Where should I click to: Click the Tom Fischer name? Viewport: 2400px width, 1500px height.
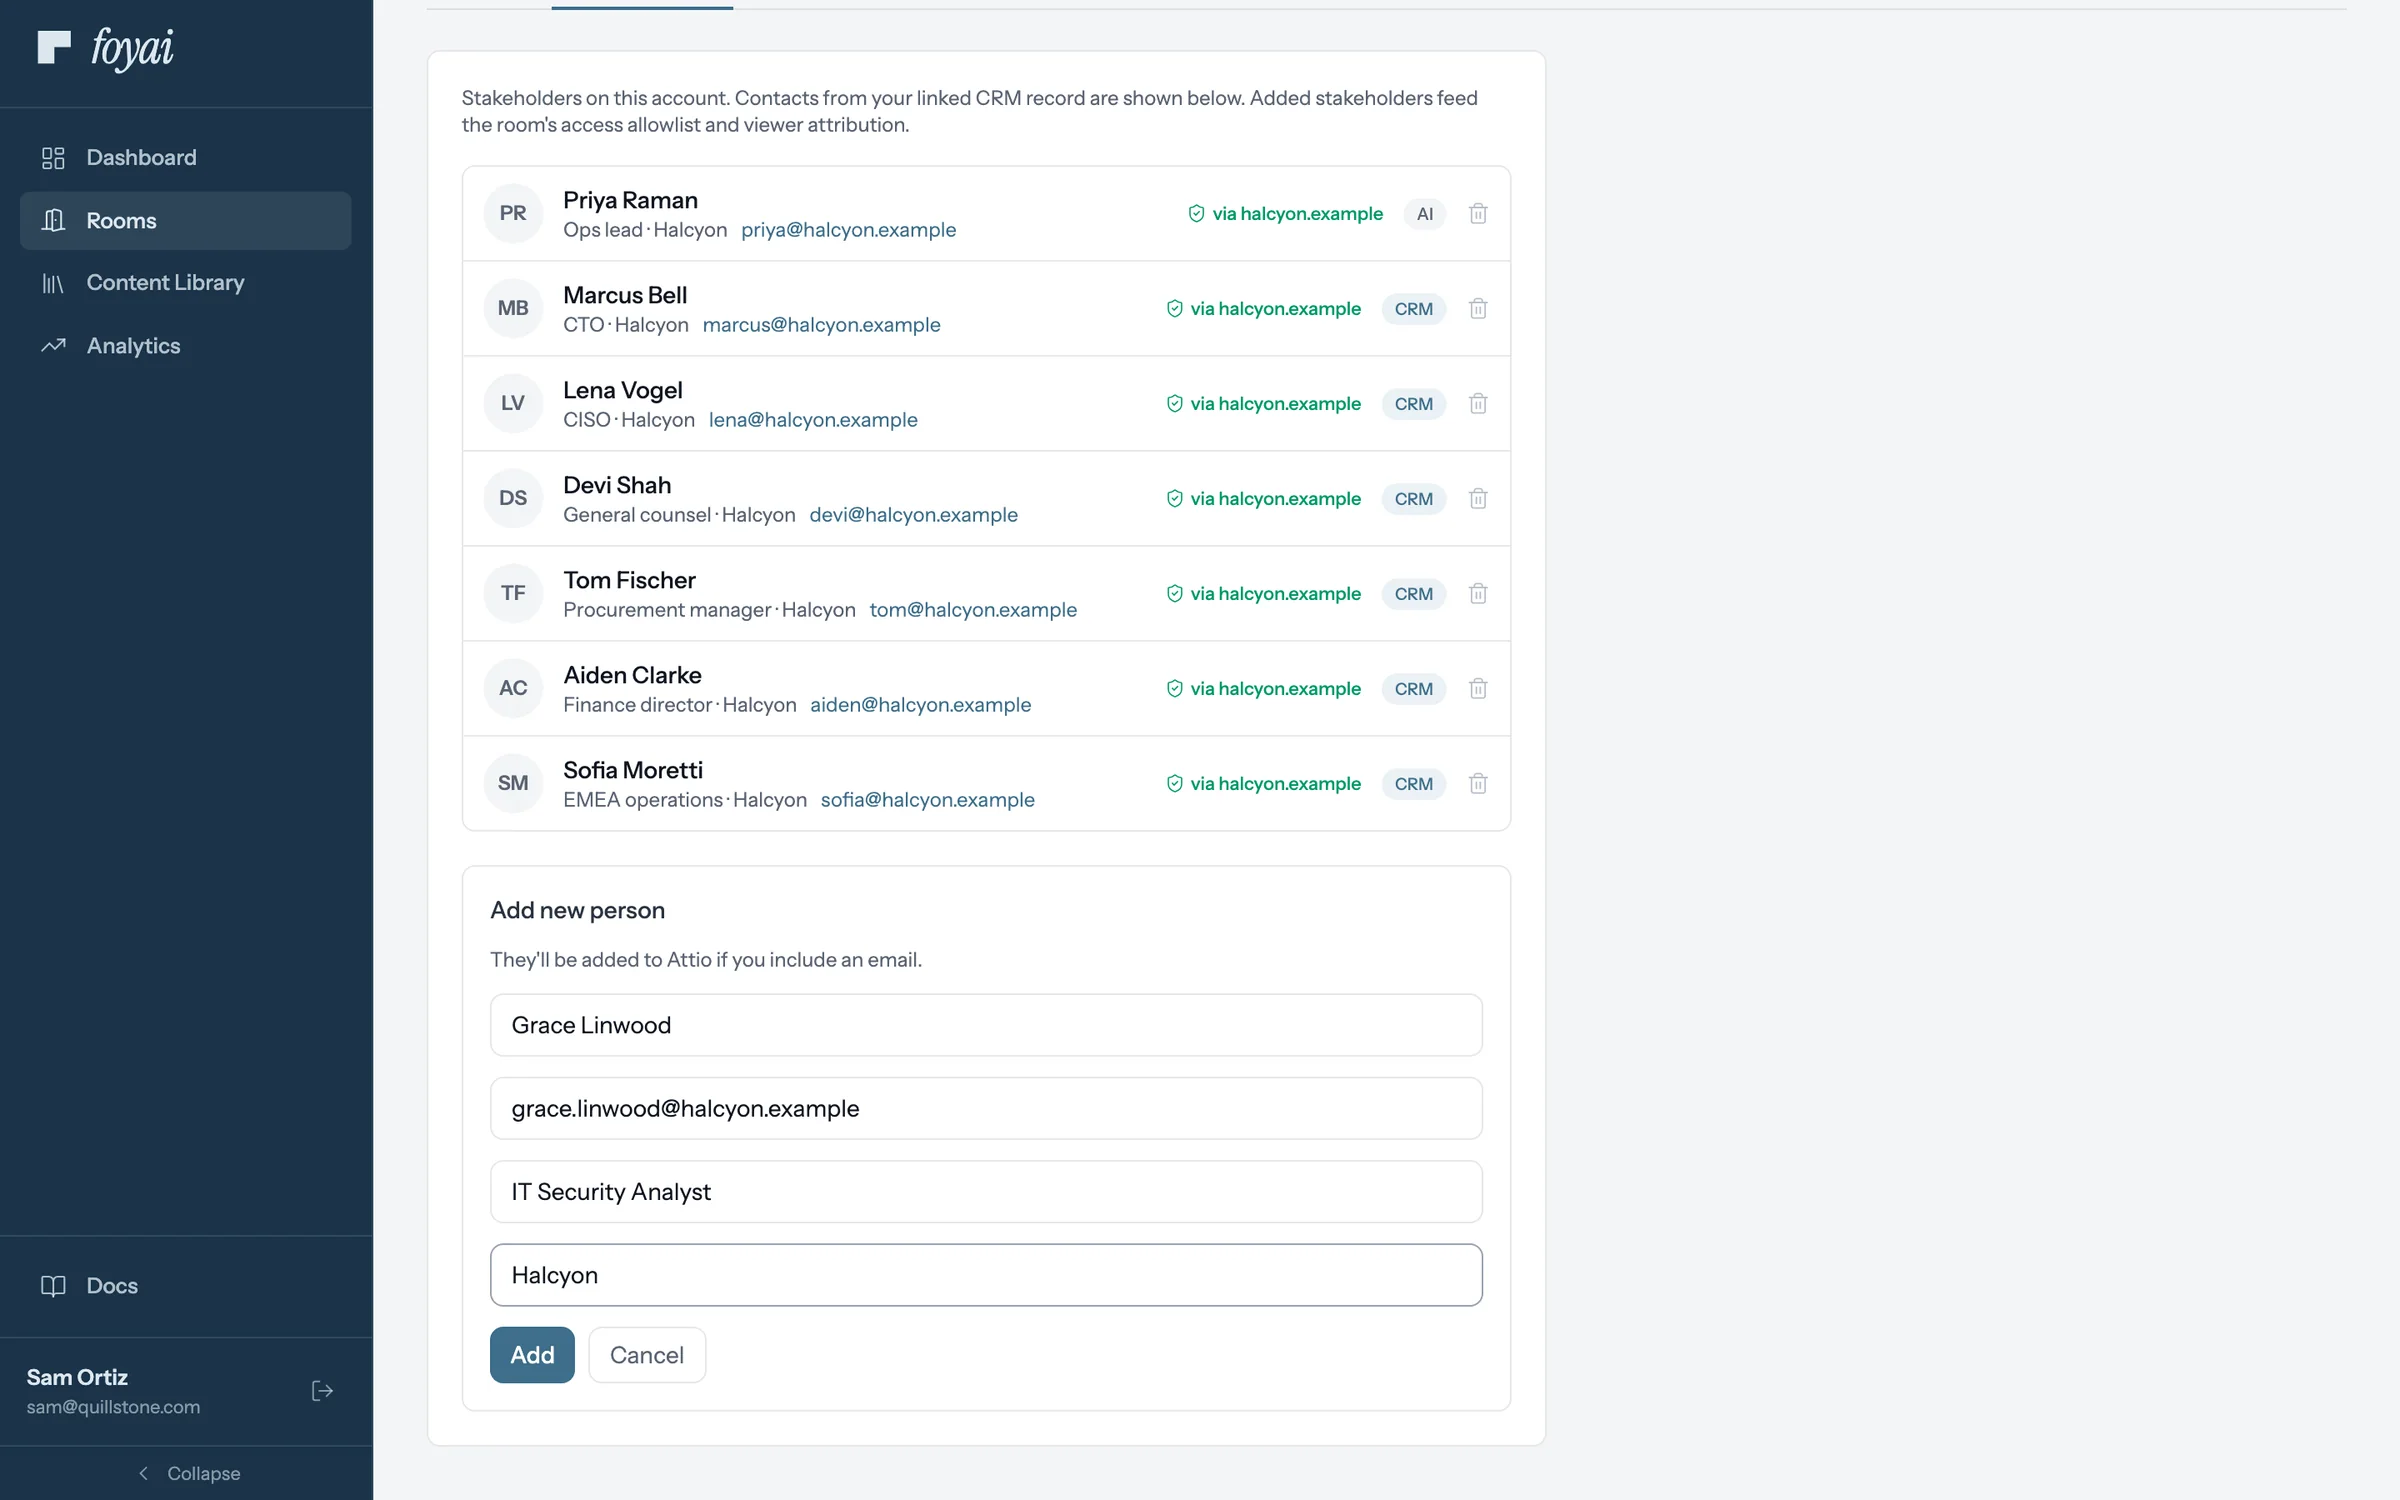point(629,580)
